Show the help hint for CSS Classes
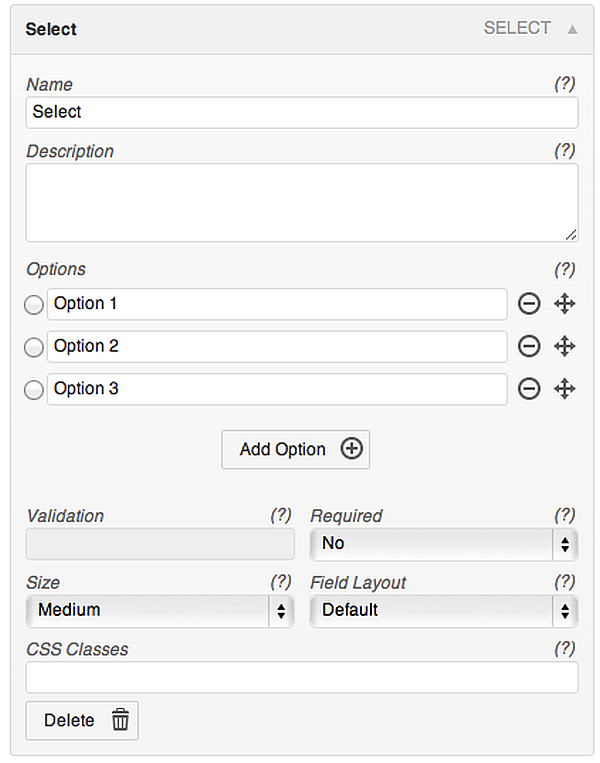 tap(565, 649)
